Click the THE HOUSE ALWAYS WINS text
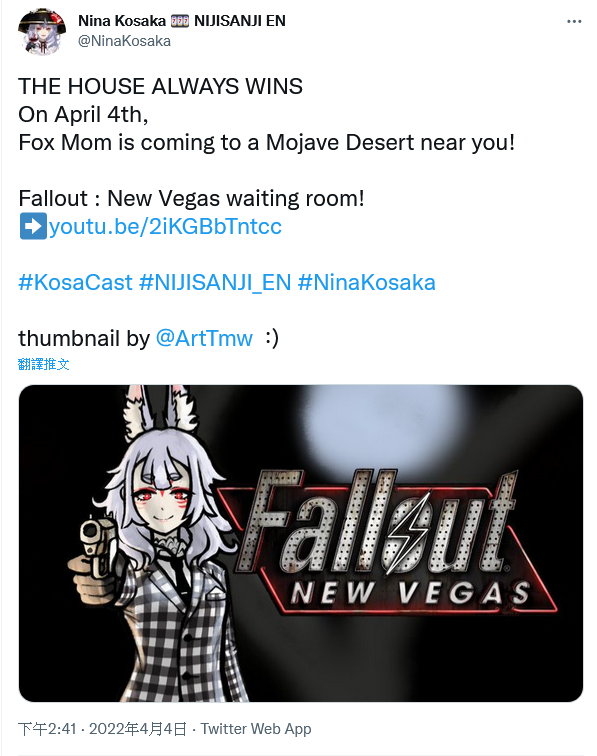Viewport: 597px width, 756px height. point(161,86)
